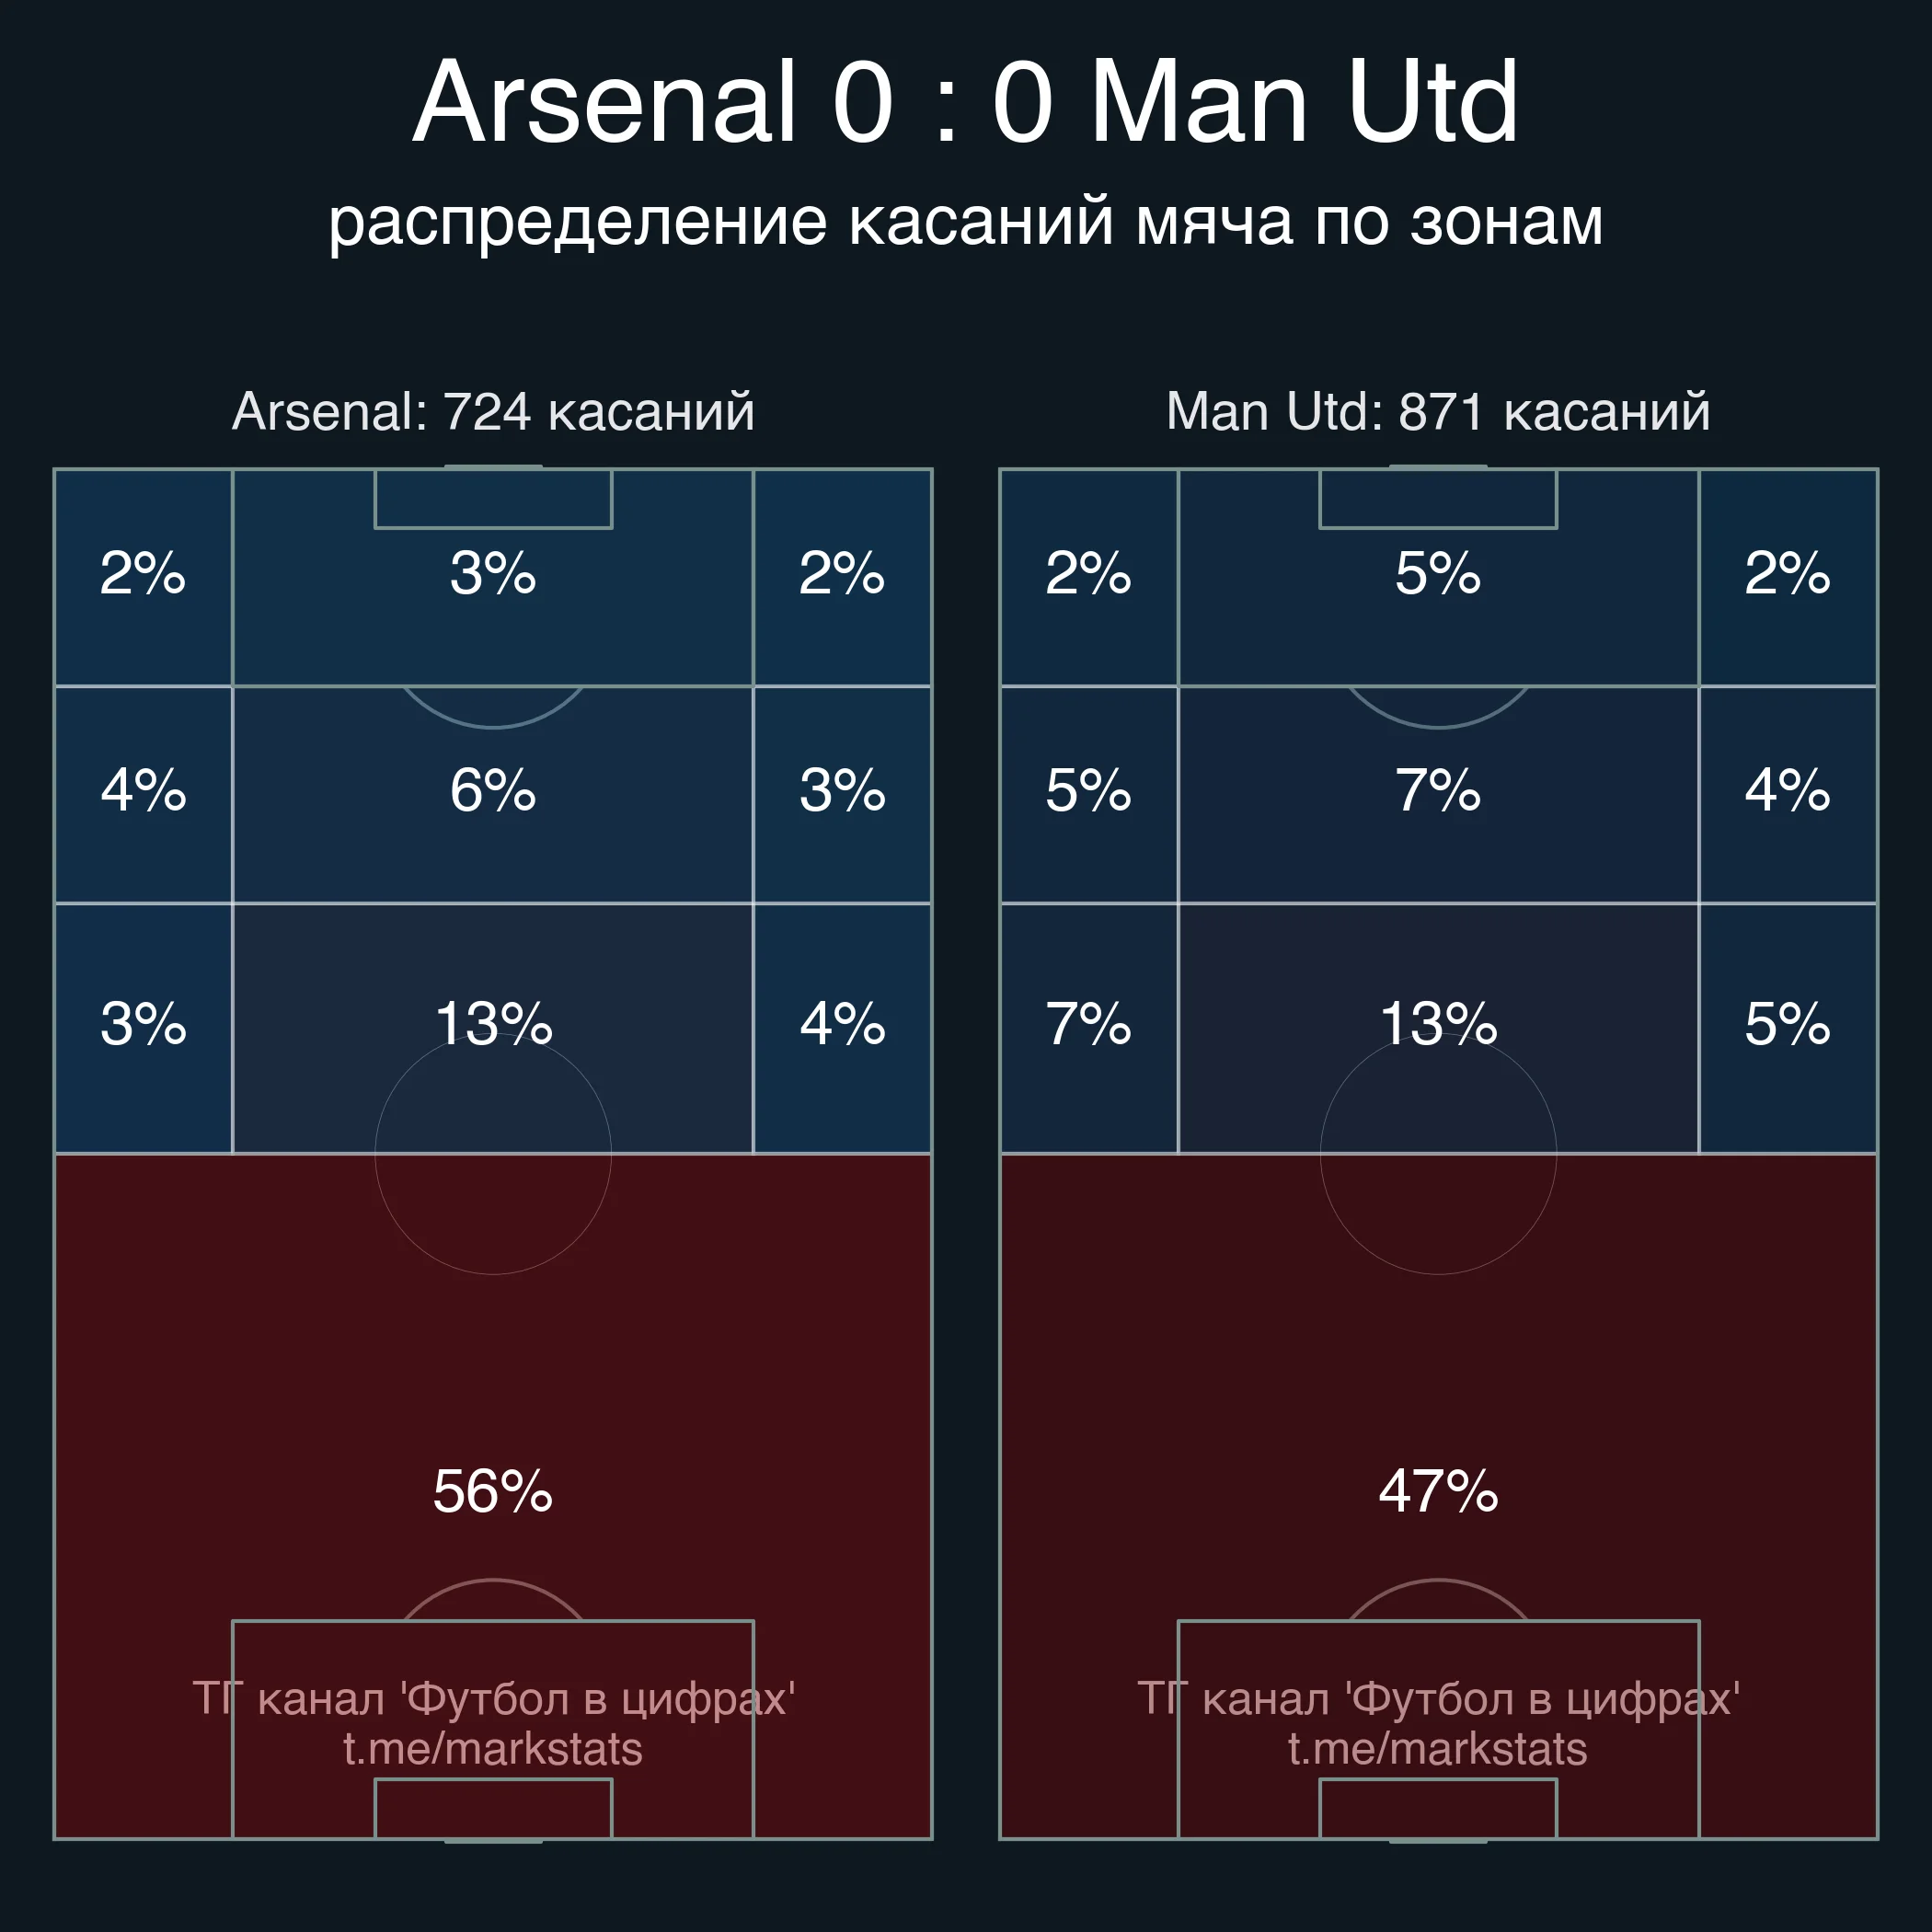The width and height of the screenshot is (1932, 1932).
Task: Click Man Utd's 13% central midfield zone
Action: point(1437,1023)
